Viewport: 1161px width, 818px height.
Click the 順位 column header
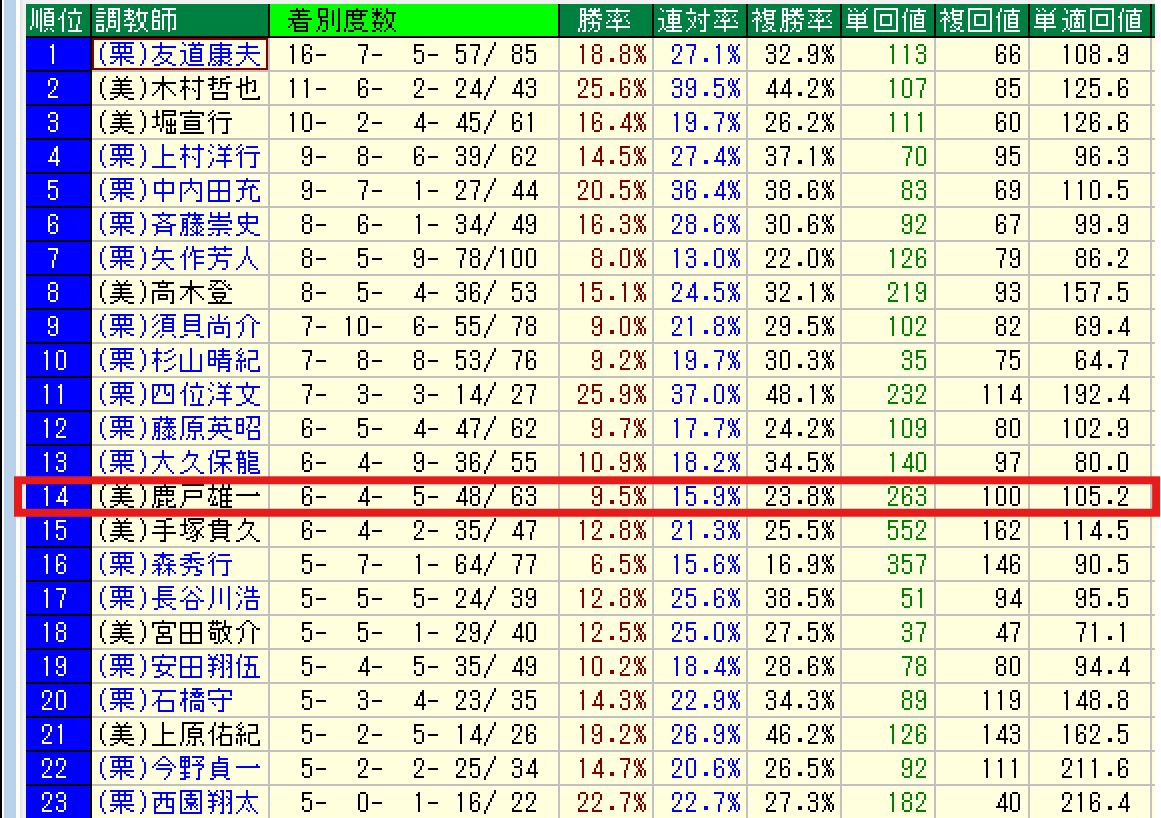point(57,20)
